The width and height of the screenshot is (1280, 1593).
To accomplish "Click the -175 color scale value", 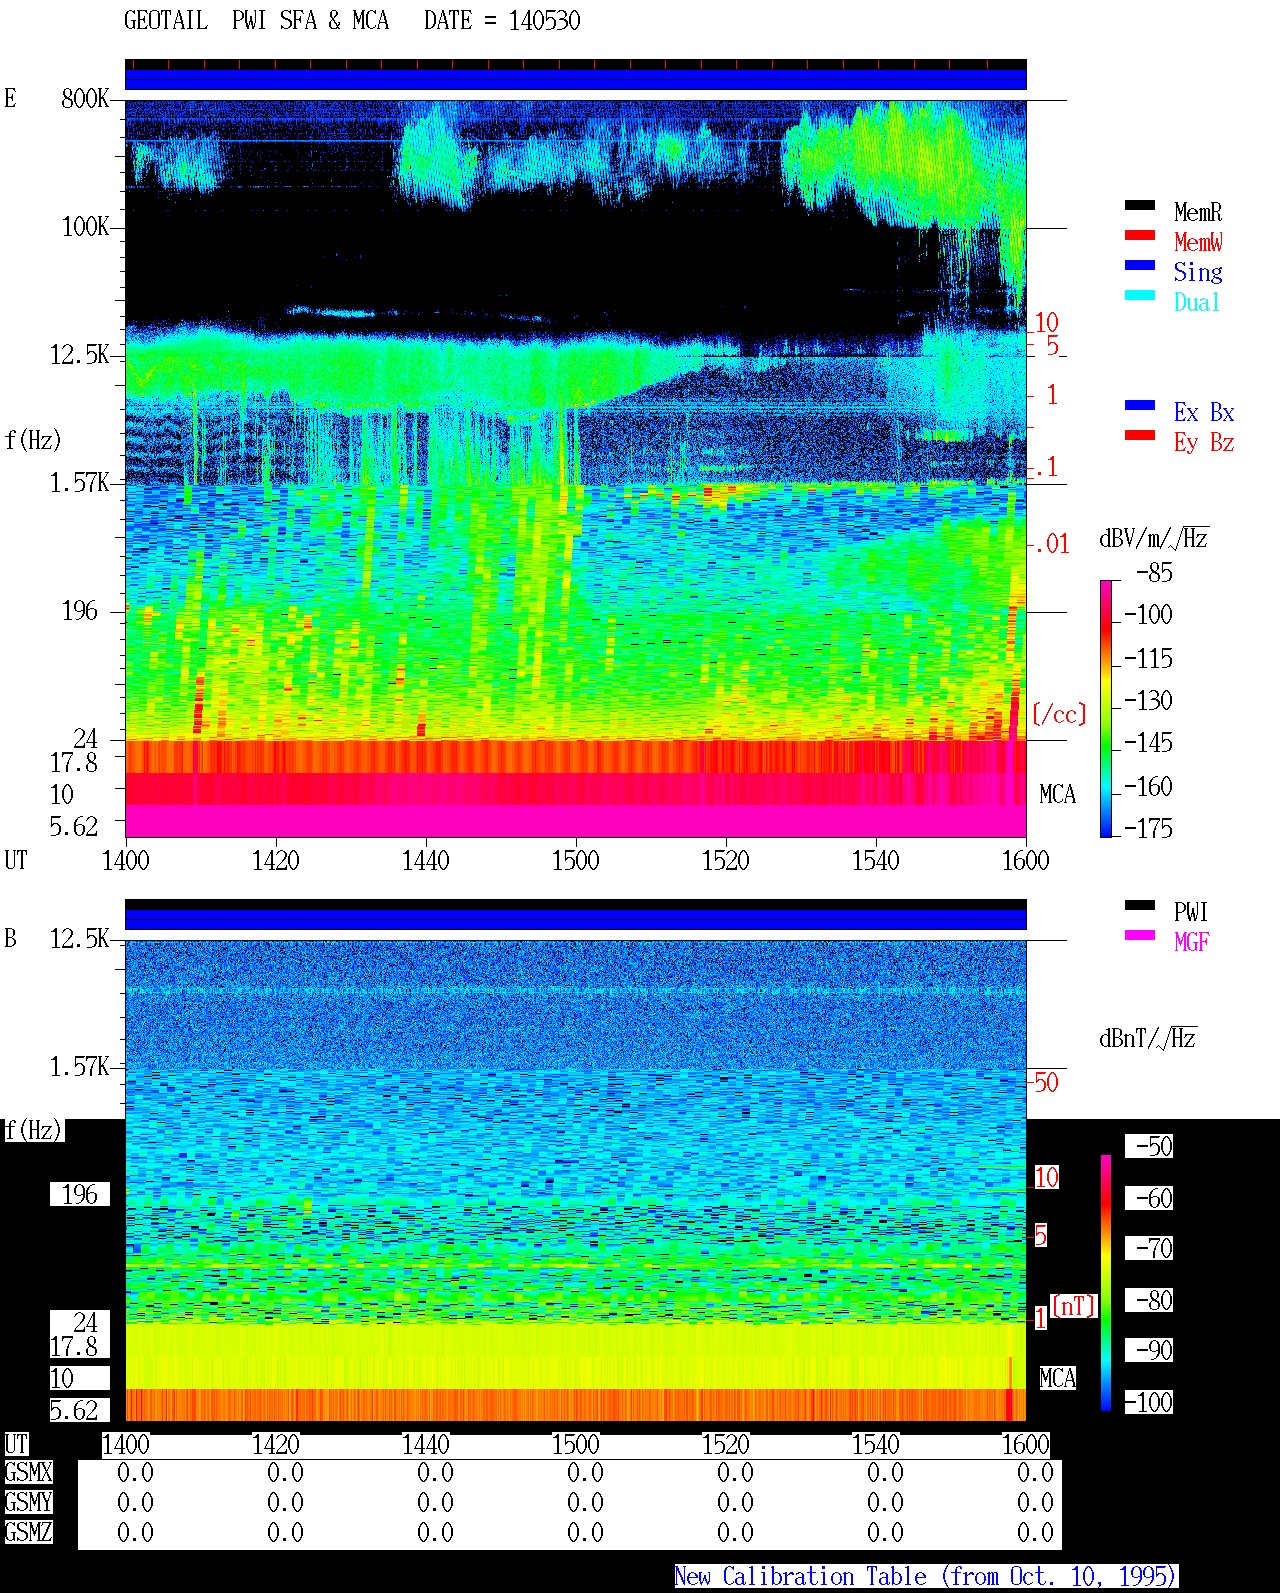I will point(1148,828).
